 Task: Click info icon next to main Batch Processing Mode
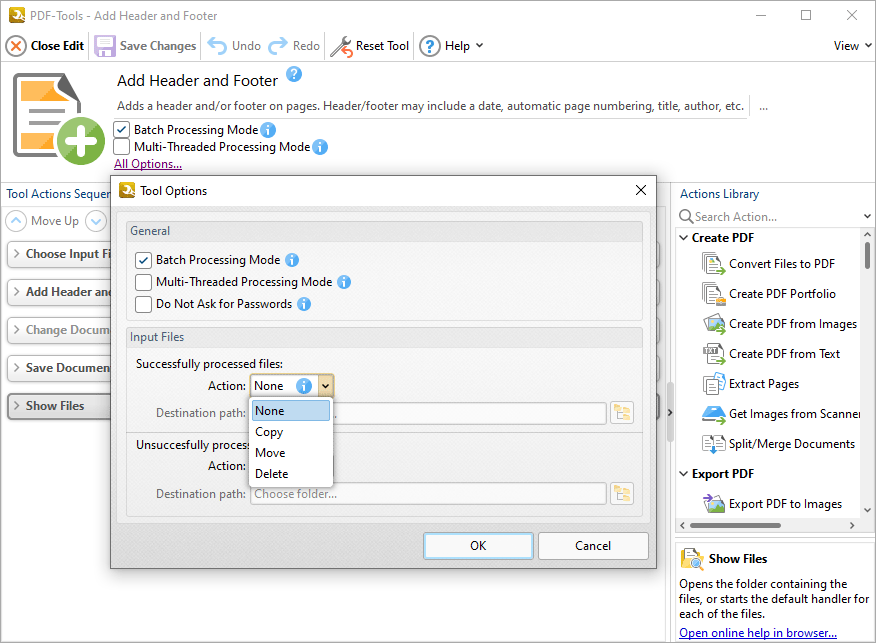pyautogui.click(x=268, y=130)
